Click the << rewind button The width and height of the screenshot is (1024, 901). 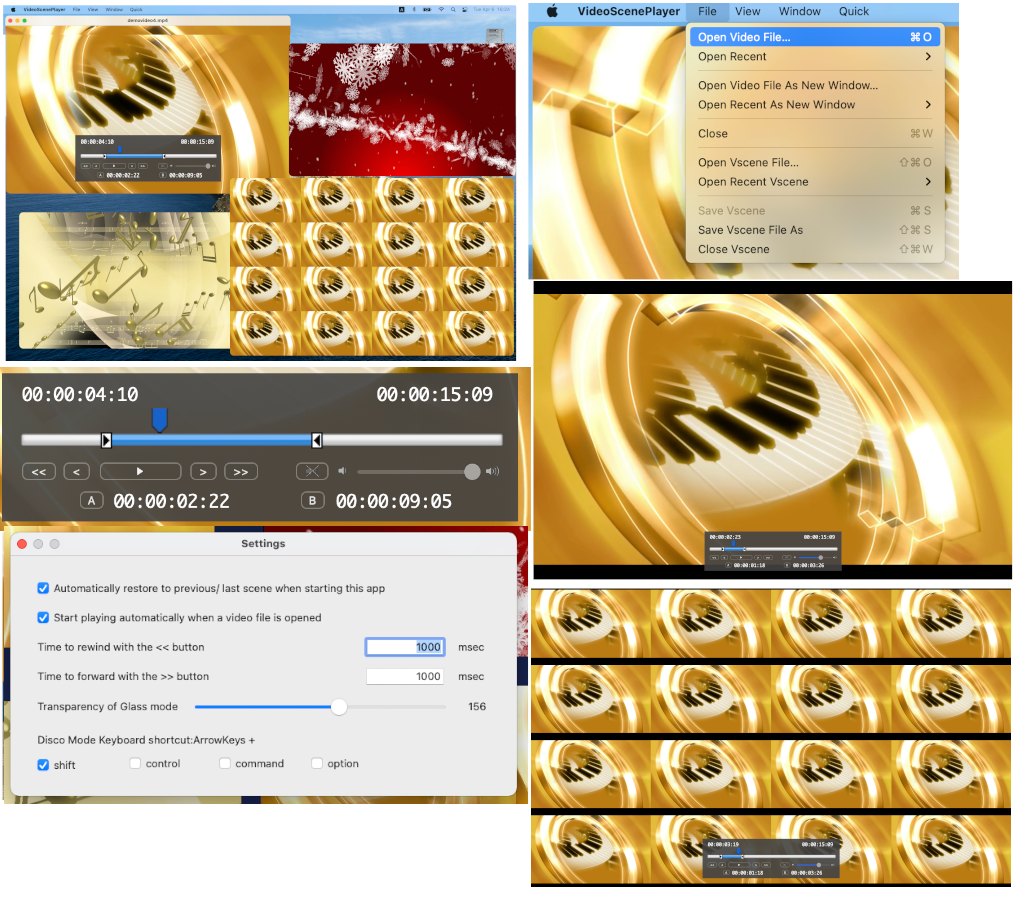tap(38, 471)
